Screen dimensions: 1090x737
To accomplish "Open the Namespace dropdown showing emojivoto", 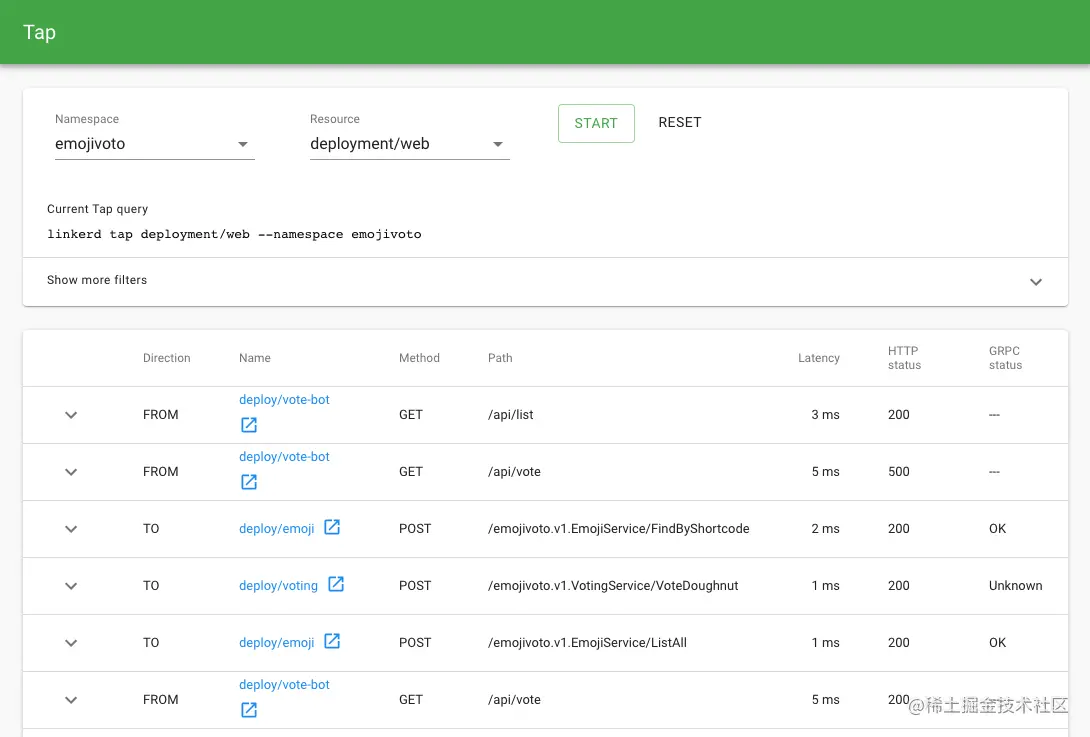I will [x=154, y=144].
